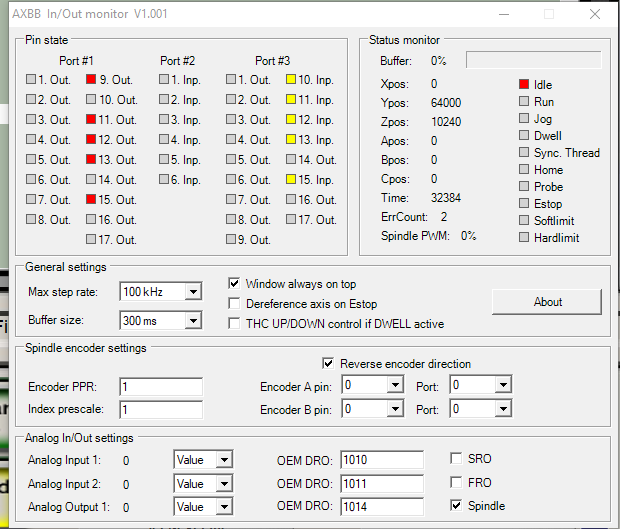This screenshot has height=529, width=620.
Task: Click the red Idle status indicator
Action: coord(524,84)
